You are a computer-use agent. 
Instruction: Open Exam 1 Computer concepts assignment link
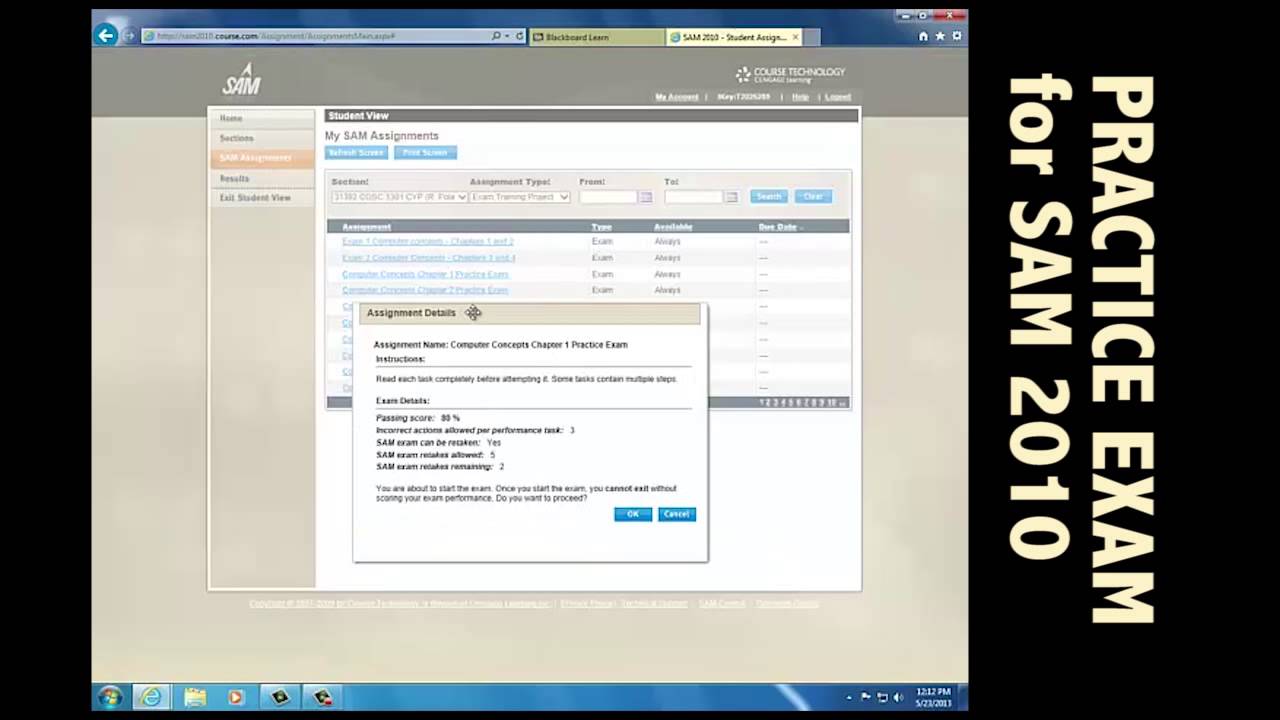click(x=428, y=242)
